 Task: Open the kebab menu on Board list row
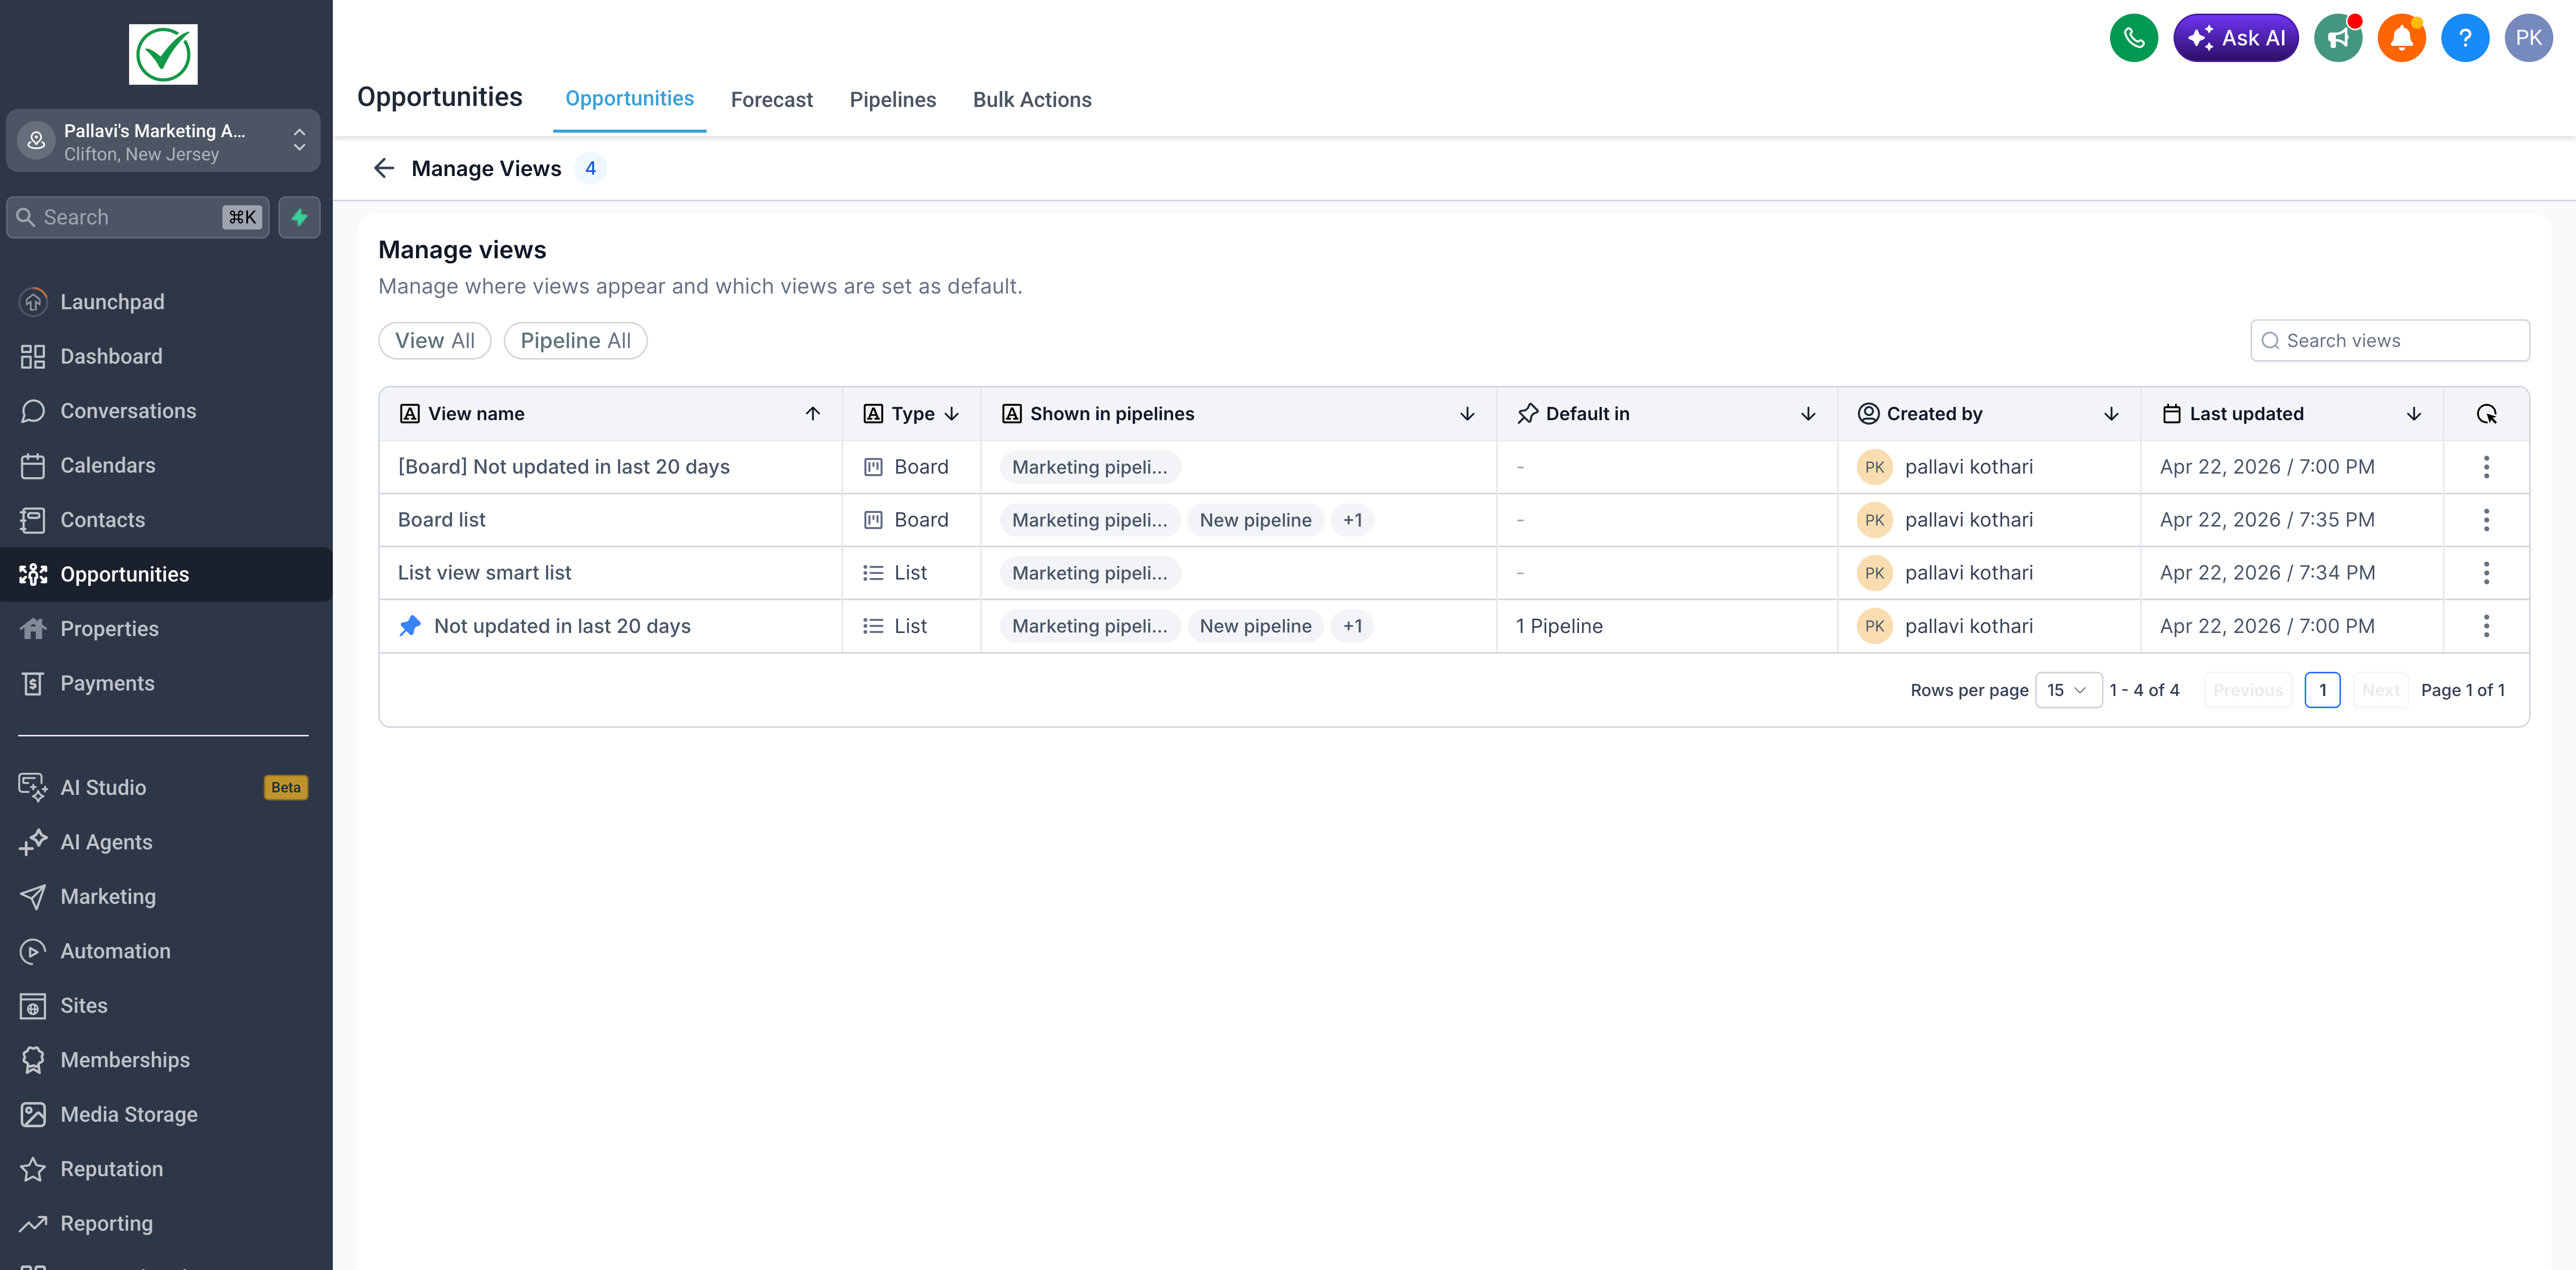point(2487,519)
